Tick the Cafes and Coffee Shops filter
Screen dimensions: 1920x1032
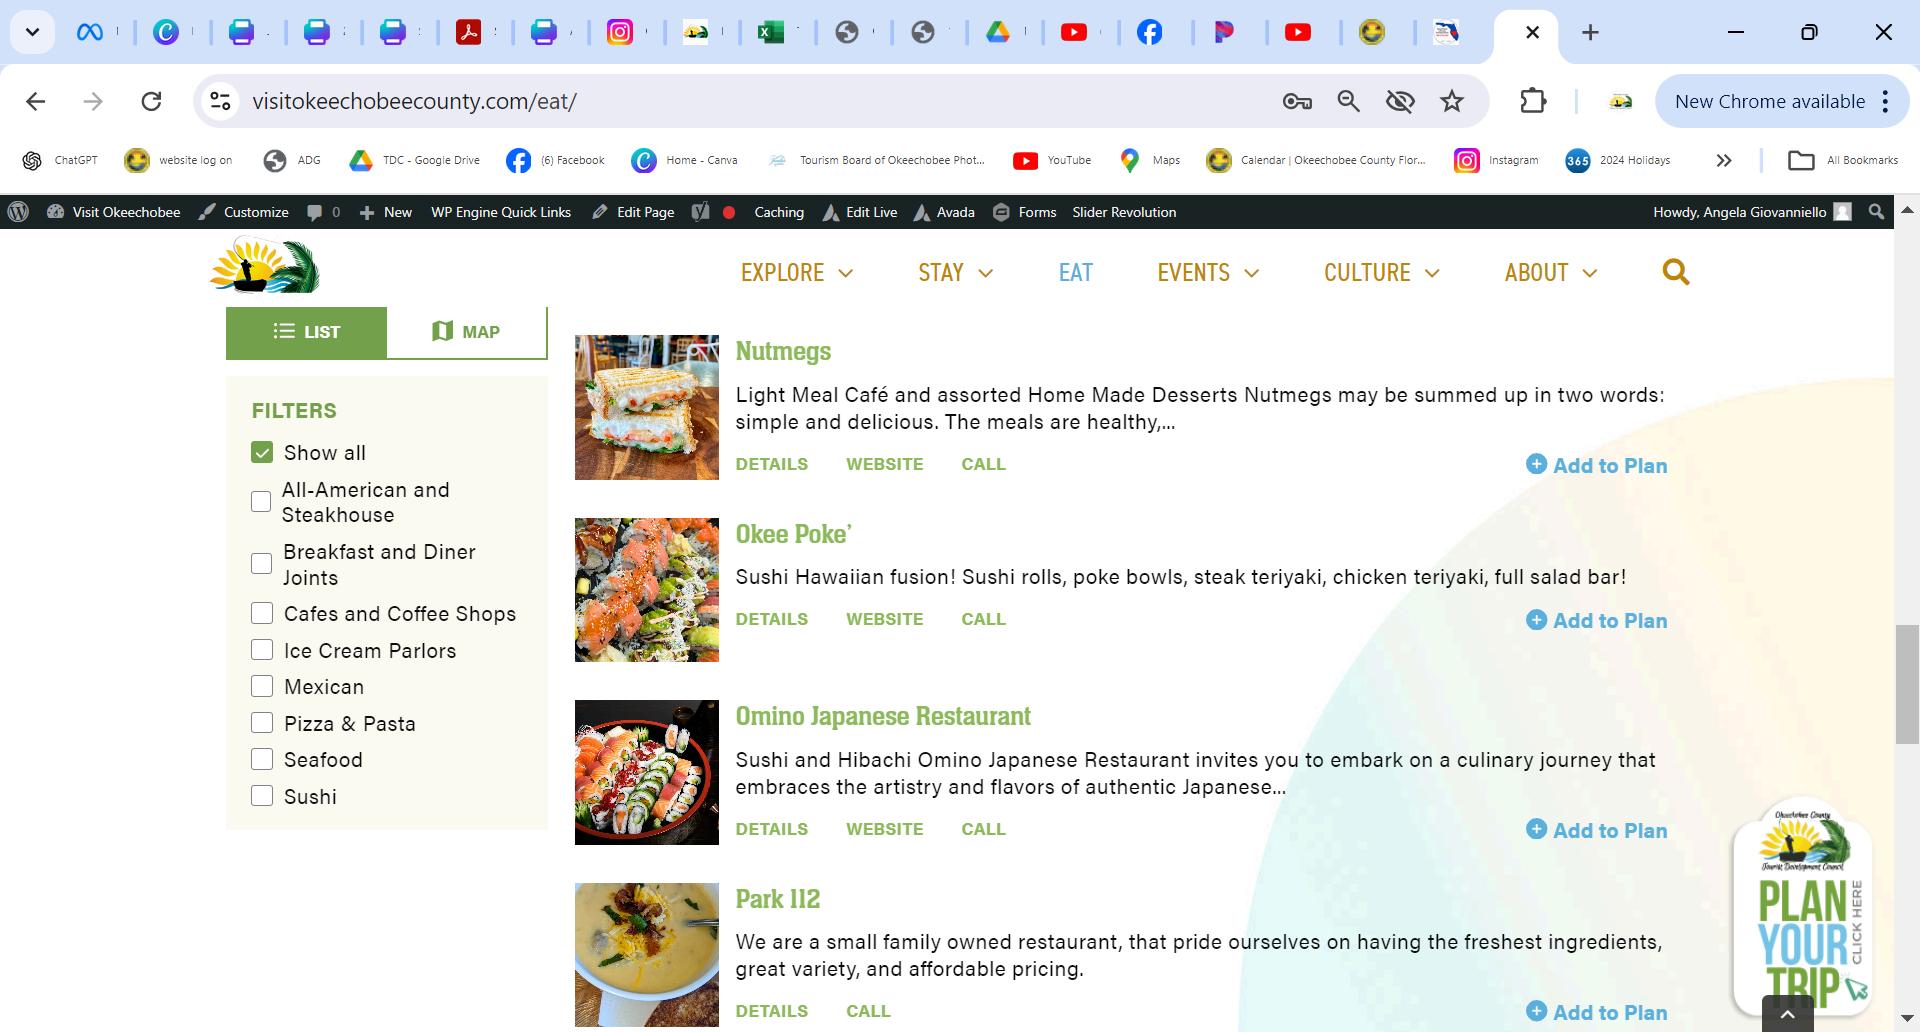coord(262,613)
